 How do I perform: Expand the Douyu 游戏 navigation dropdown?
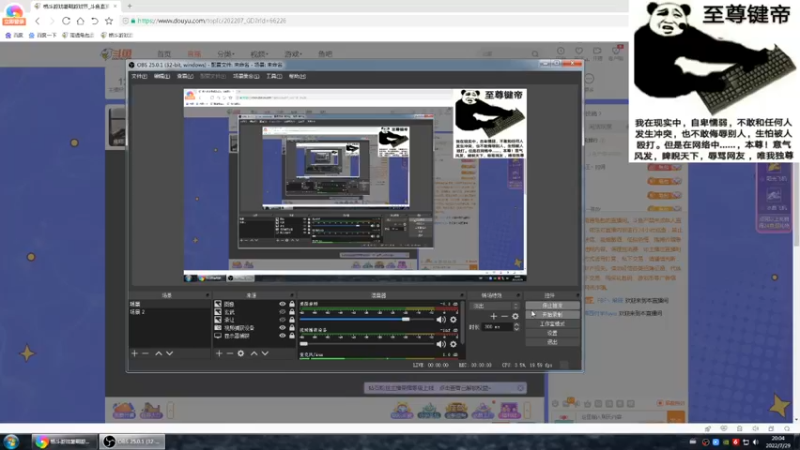pos(293,54)
